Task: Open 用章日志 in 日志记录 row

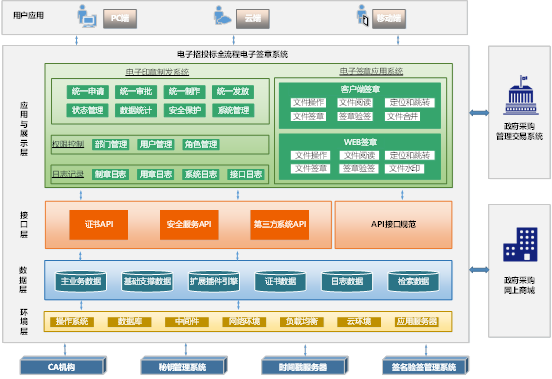Action: (x=156, y=174)
